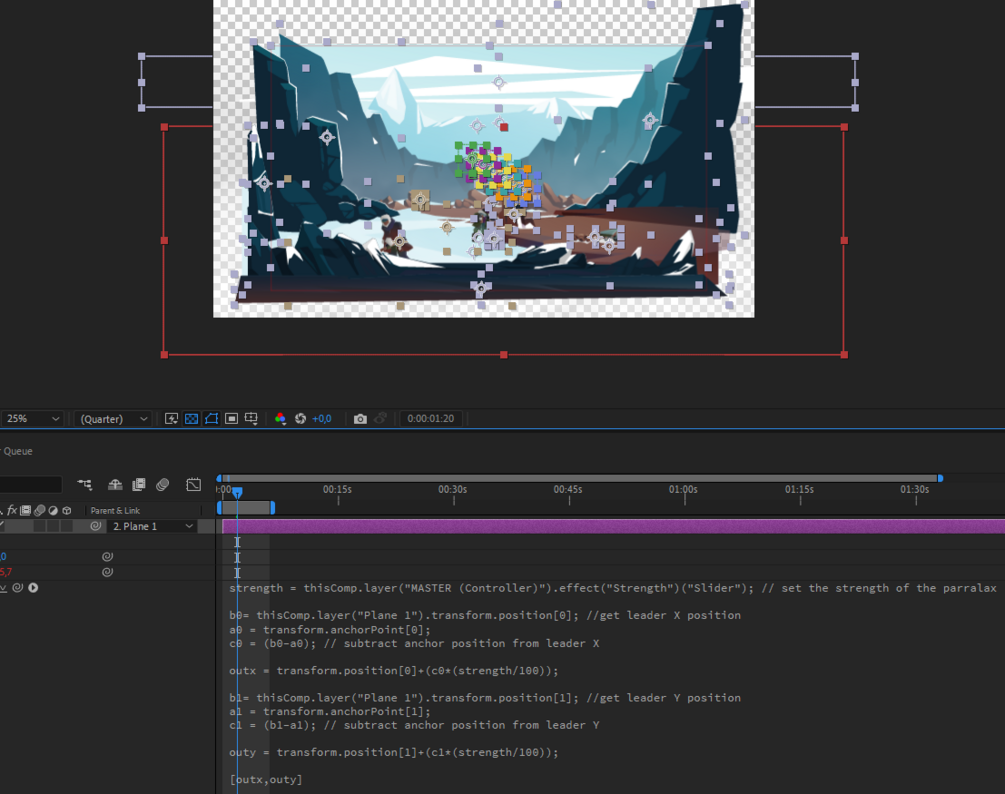1005x794 pixels.
Task: Click the Show Snapshot icon
Action: click(380, 418)
